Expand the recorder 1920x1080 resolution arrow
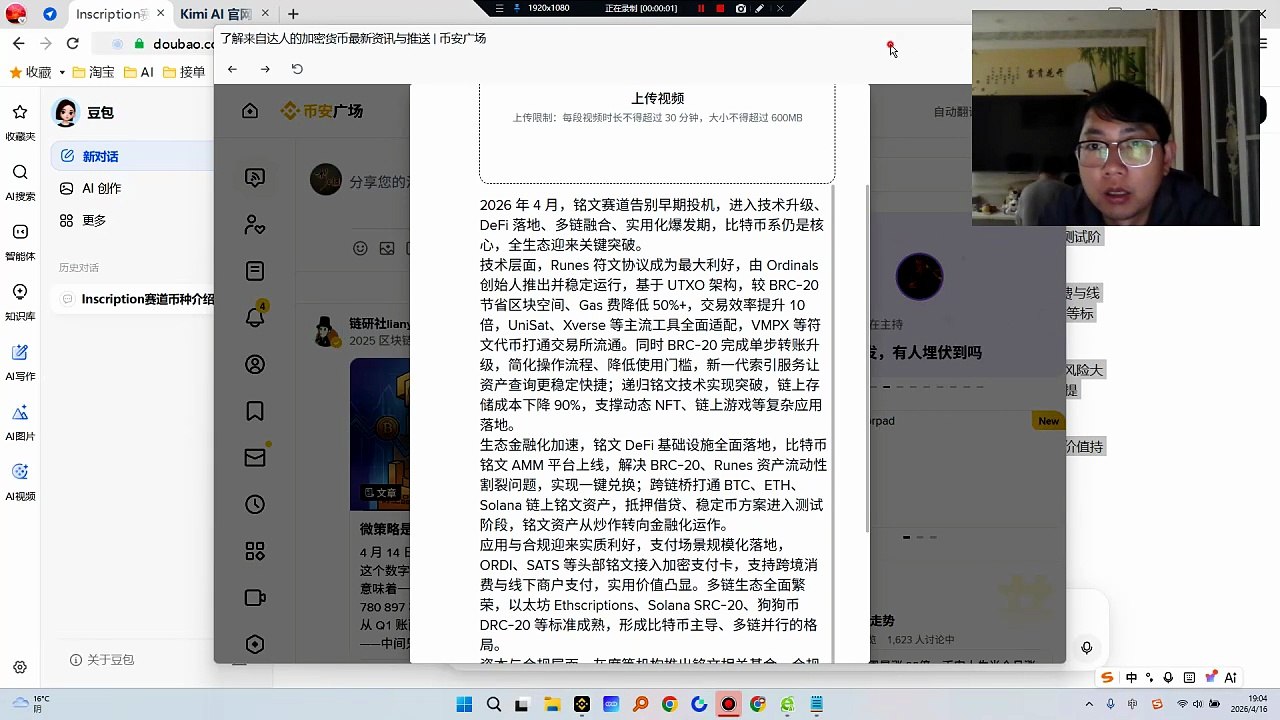 pyautogui.click(x=516, y=8)
